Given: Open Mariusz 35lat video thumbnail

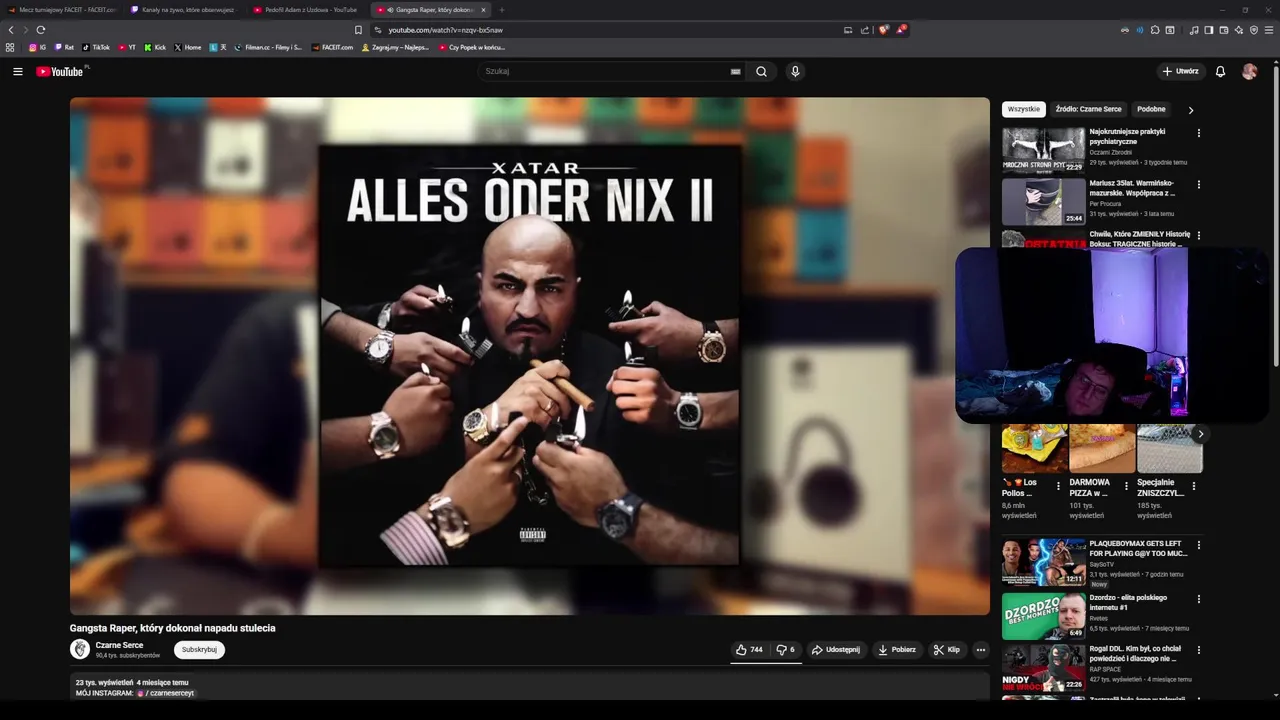Looking at the screenshot, I should tap(1043, 201).
